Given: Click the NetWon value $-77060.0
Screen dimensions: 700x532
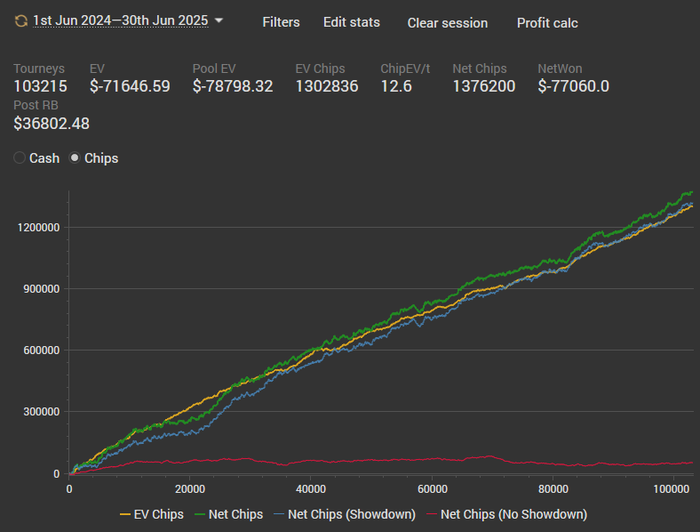Looking at the screenshot, I should [x=574, y=86].
